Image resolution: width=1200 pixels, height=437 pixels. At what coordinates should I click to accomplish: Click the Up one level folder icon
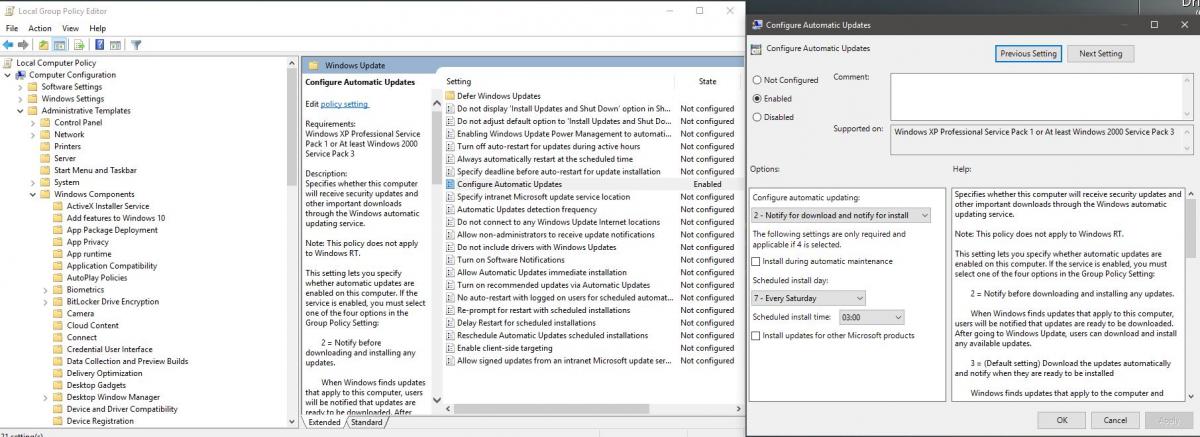tap(44, 45)
